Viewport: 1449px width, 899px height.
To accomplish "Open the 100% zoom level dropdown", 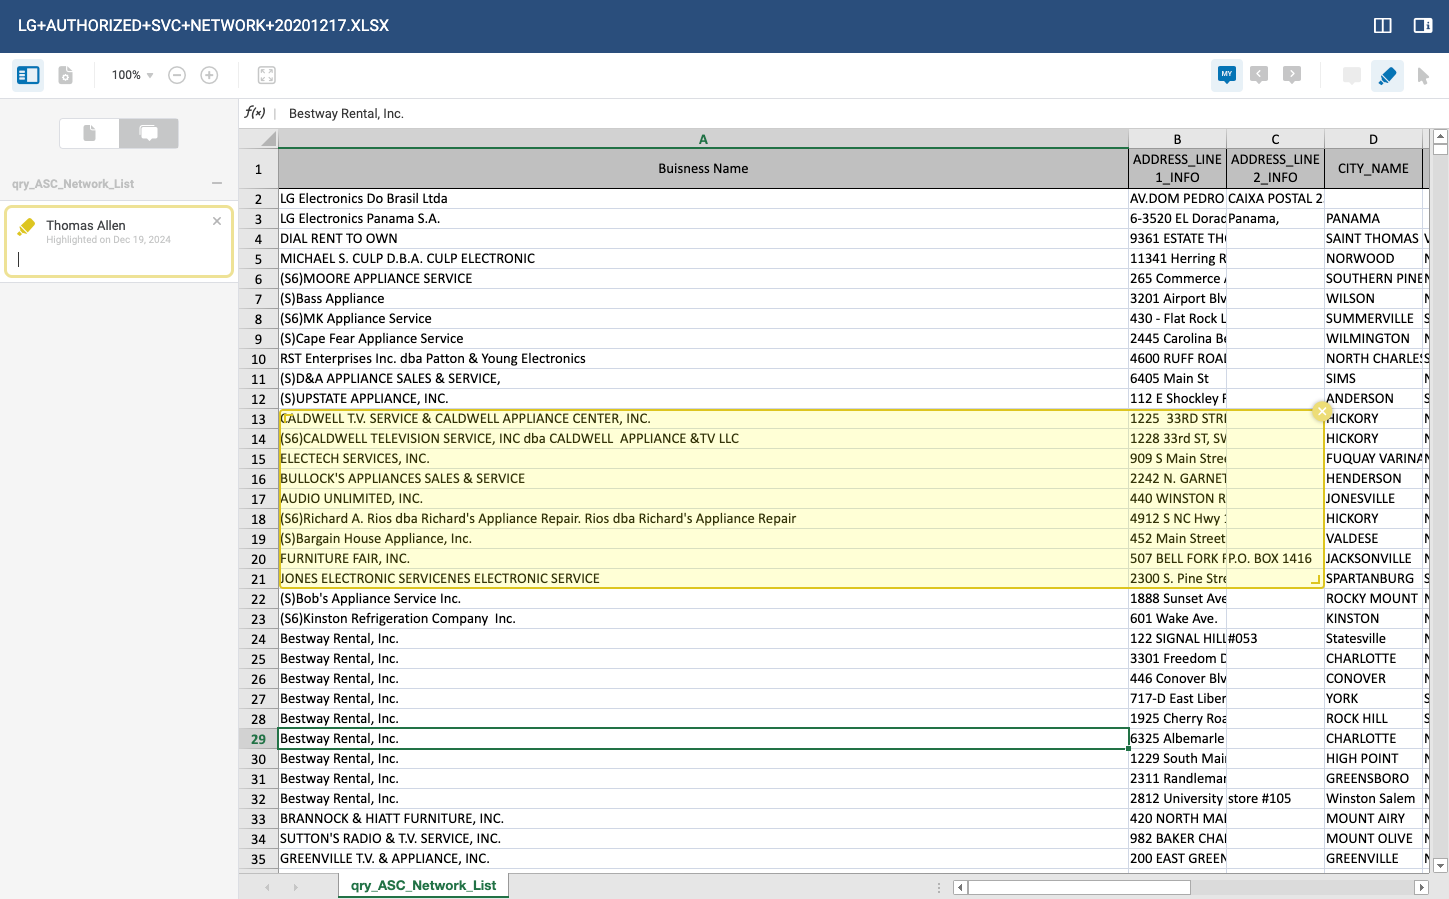I will tap(133, 75).
